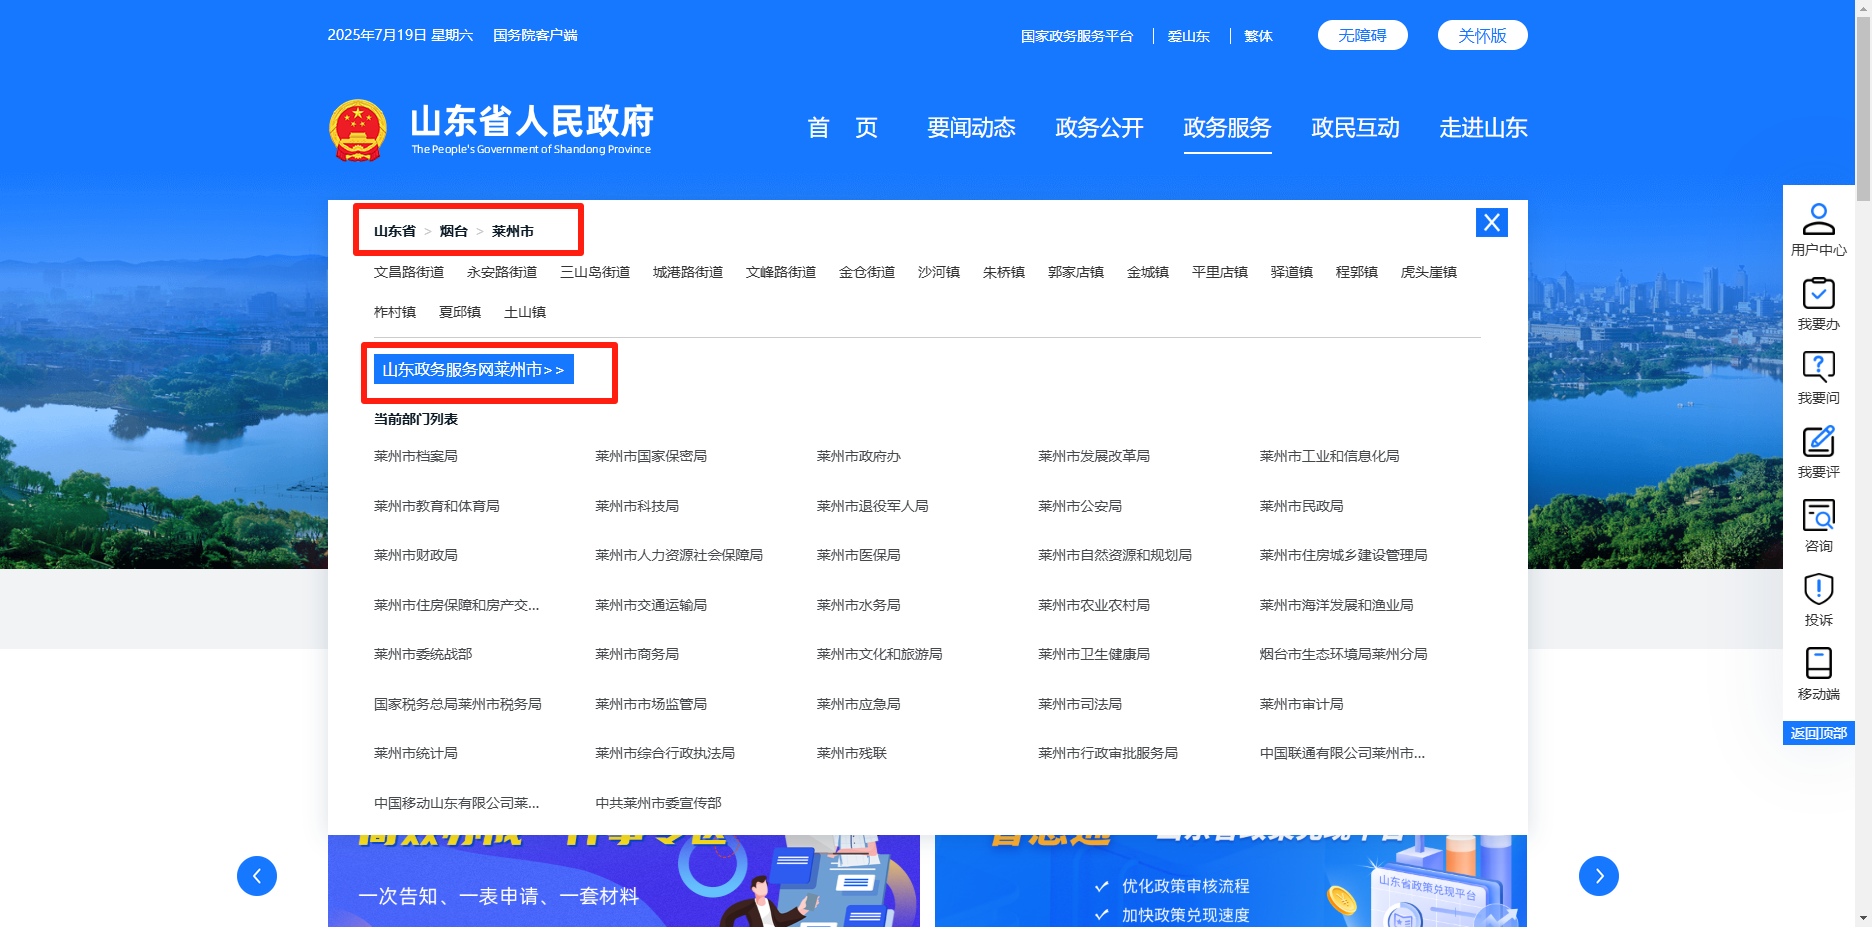Open the 要闻动态 navigation tab
1872x927 pixels.
[x=971, y=128]
